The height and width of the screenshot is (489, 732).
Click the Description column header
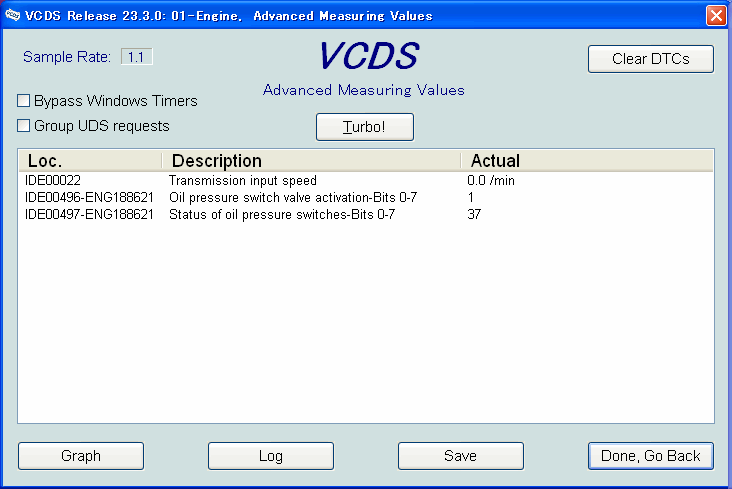pyautogui.click(x=310, y=161)
